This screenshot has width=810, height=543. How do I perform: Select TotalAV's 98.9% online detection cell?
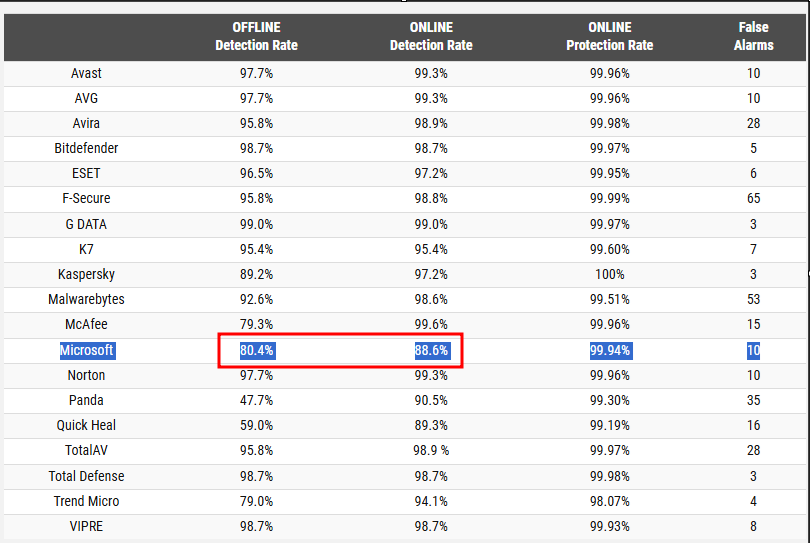pyautogui.click(x=431, y=451)
